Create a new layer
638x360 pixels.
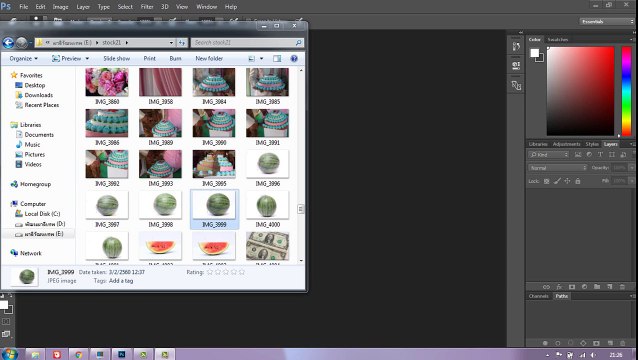coord(610,287)
